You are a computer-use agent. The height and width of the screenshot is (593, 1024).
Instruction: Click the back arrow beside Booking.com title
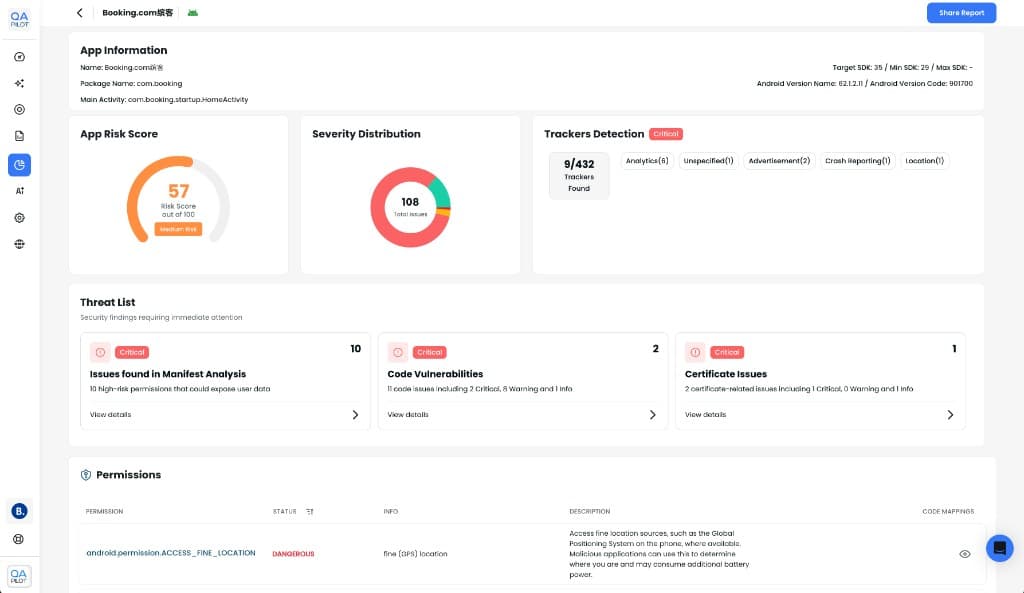79,12
